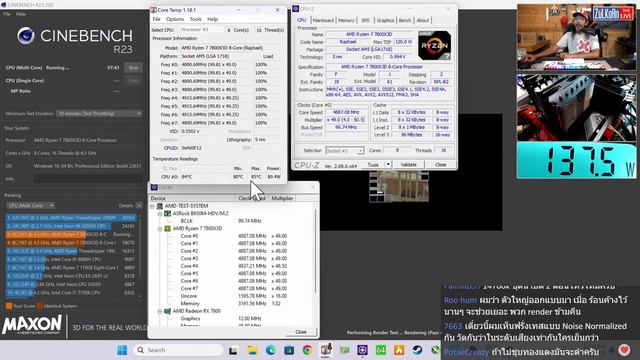This screenshot has width=640, height=360.
Task: Stop the CPU Multi Core test
Action: click(x=133, y=68)
